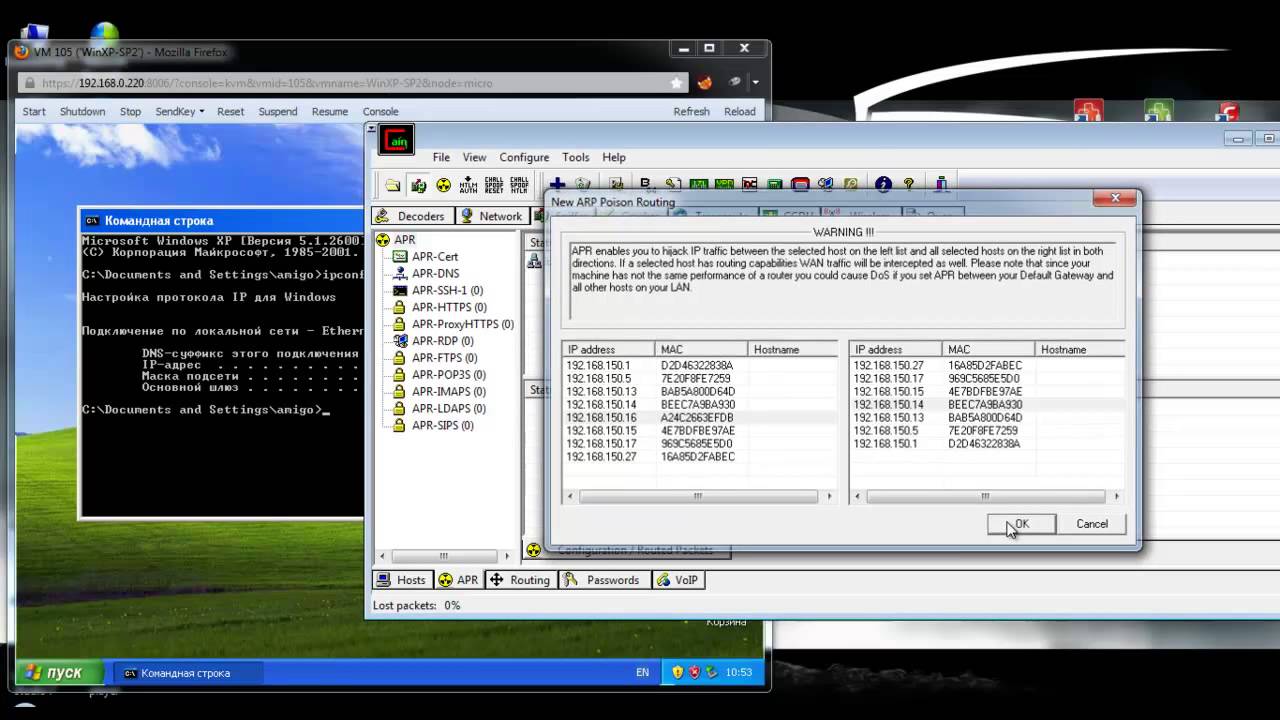Switch to the VoIP bottom tab
This screenshot has width=1280, height=720.
coord(678,580)
